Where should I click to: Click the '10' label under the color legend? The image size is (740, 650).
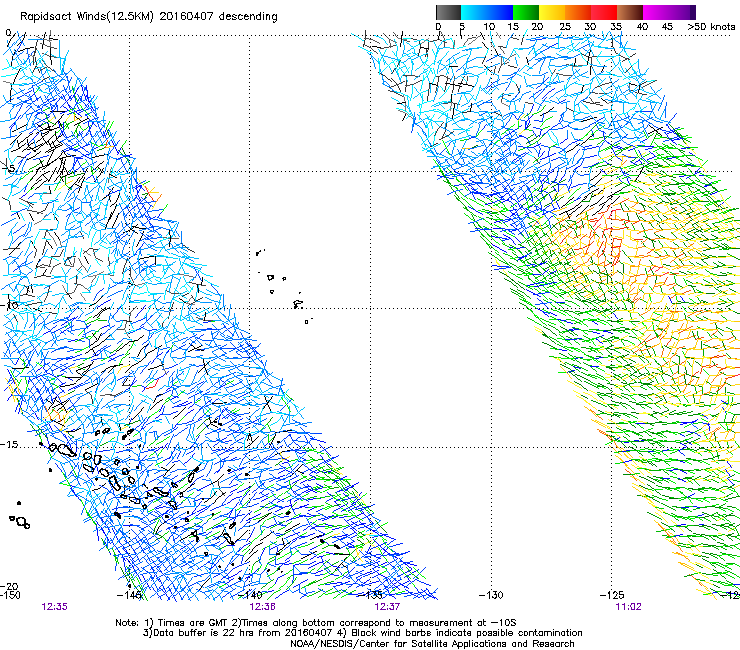tap(489, 27)
